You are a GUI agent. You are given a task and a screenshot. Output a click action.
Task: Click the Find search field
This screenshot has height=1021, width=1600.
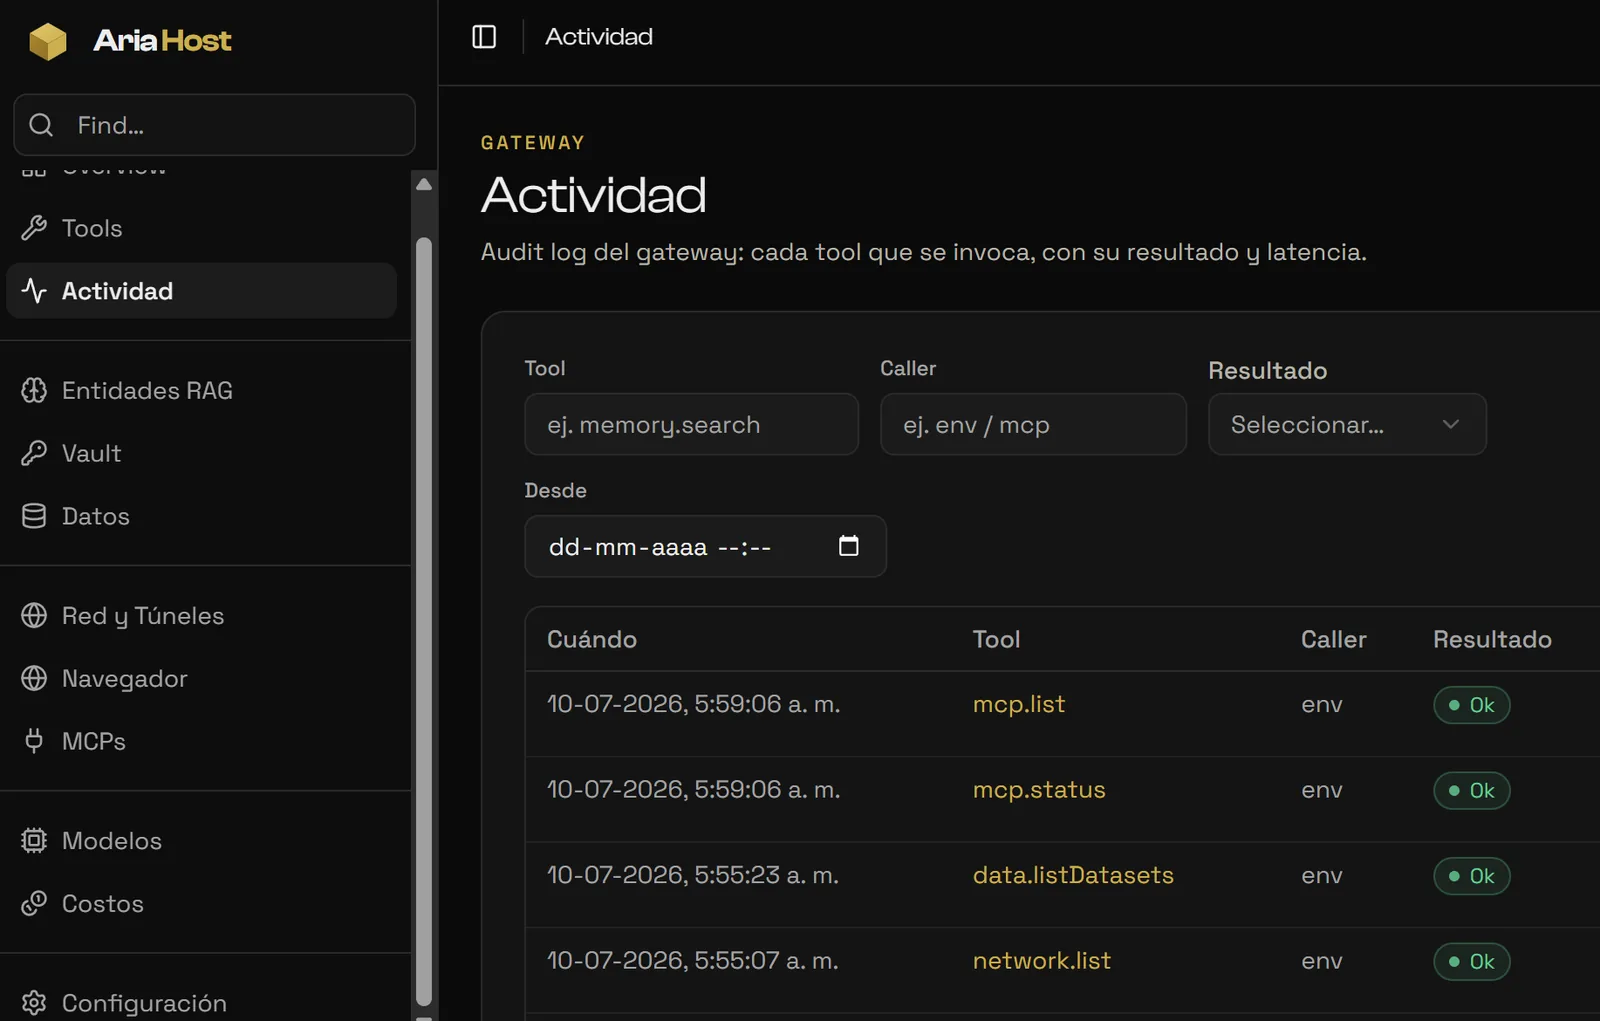click(214, 125)
